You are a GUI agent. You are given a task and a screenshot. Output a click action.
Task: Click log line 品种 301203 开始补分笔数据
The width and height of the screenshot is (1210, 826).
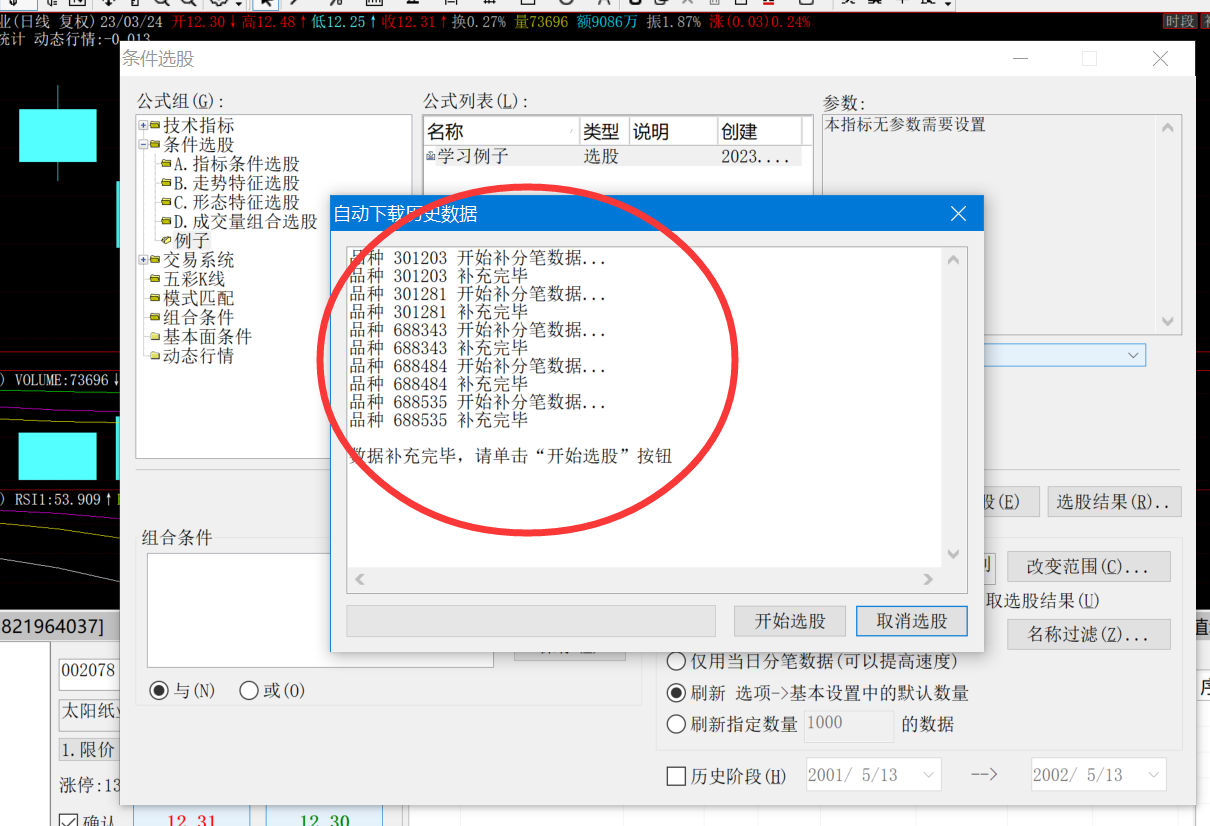point(478,258)
